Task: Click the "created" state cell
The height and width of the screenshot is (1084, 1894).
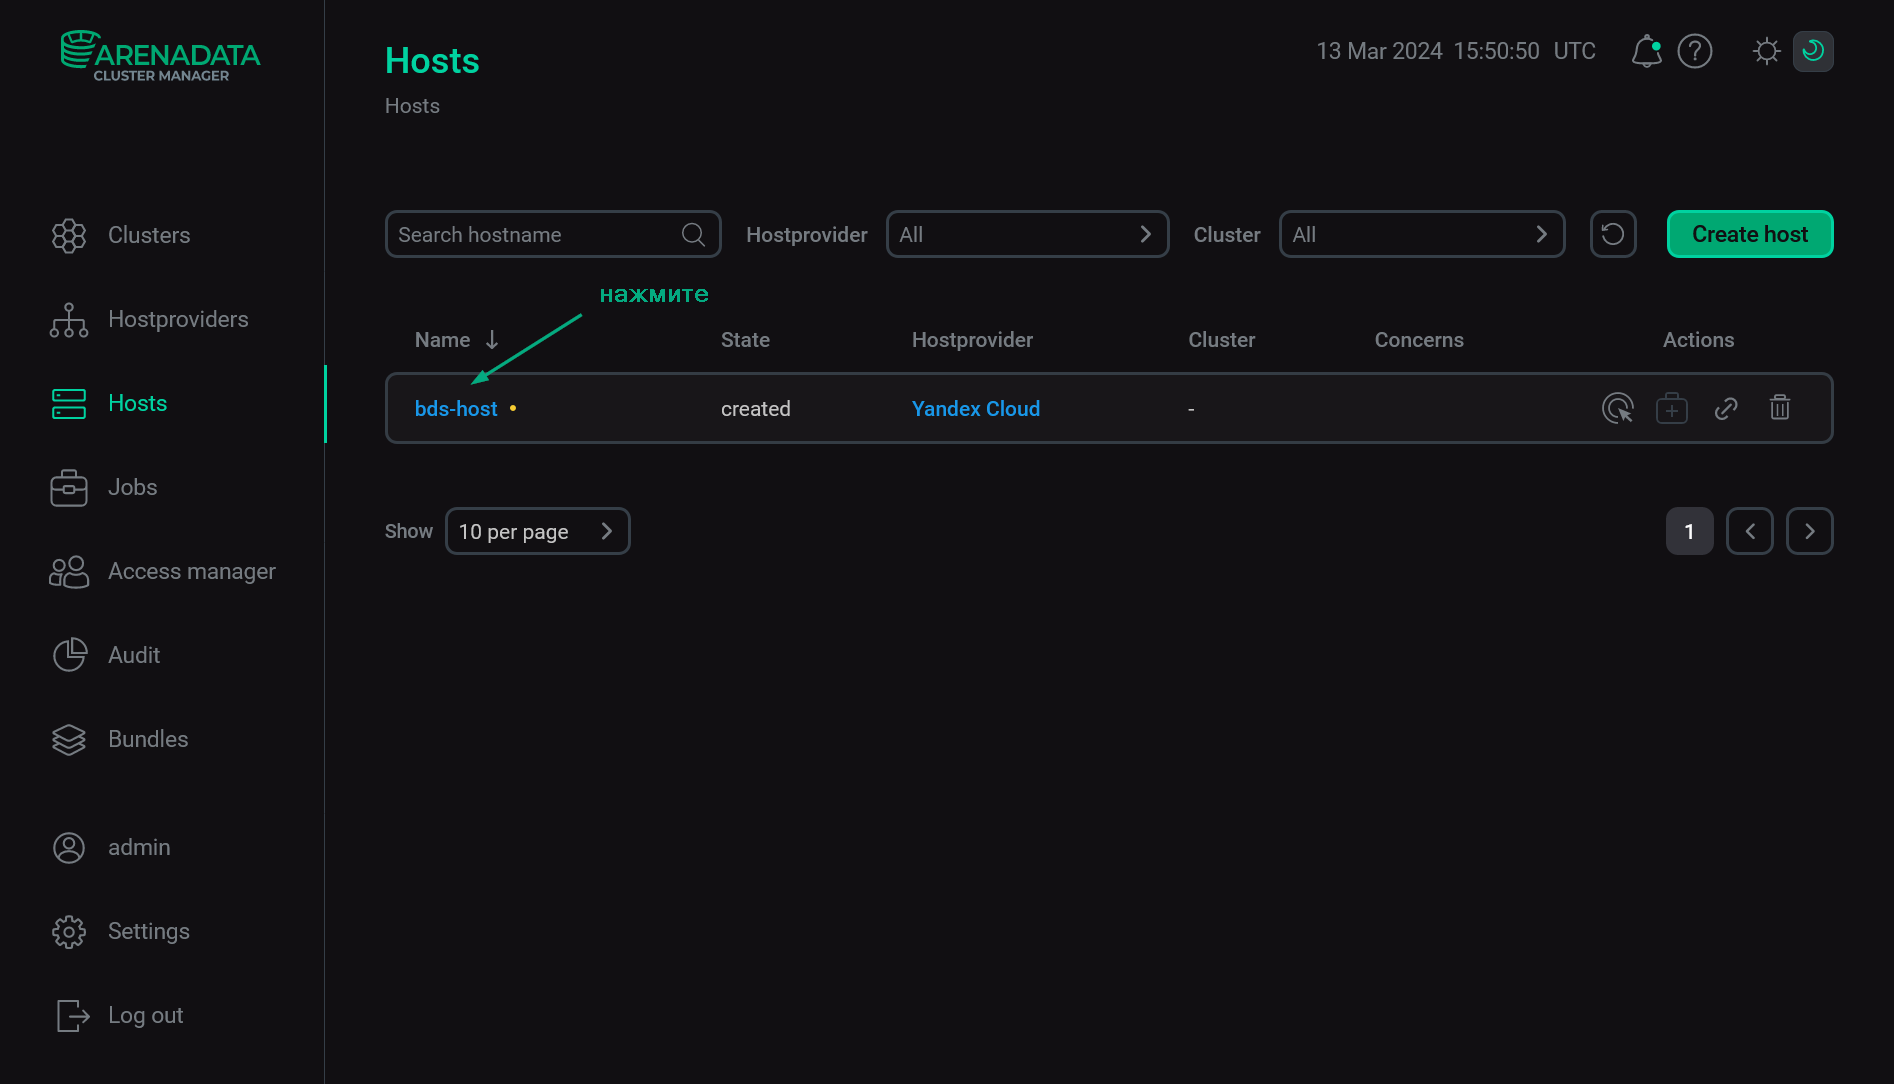Action: pyautogui.click(x=756, y=408)
